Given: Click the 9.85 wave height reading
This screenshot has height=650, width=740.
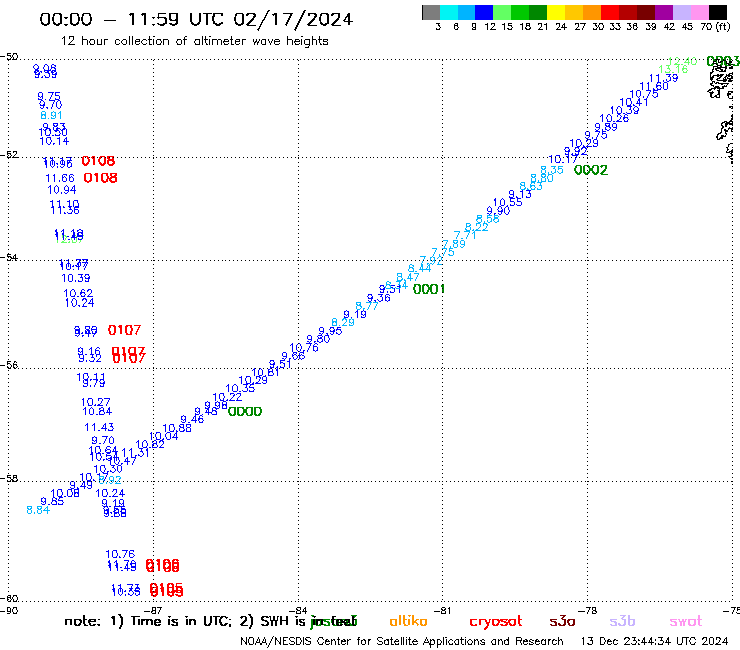Looking at the screenshot, I should 52,501.
